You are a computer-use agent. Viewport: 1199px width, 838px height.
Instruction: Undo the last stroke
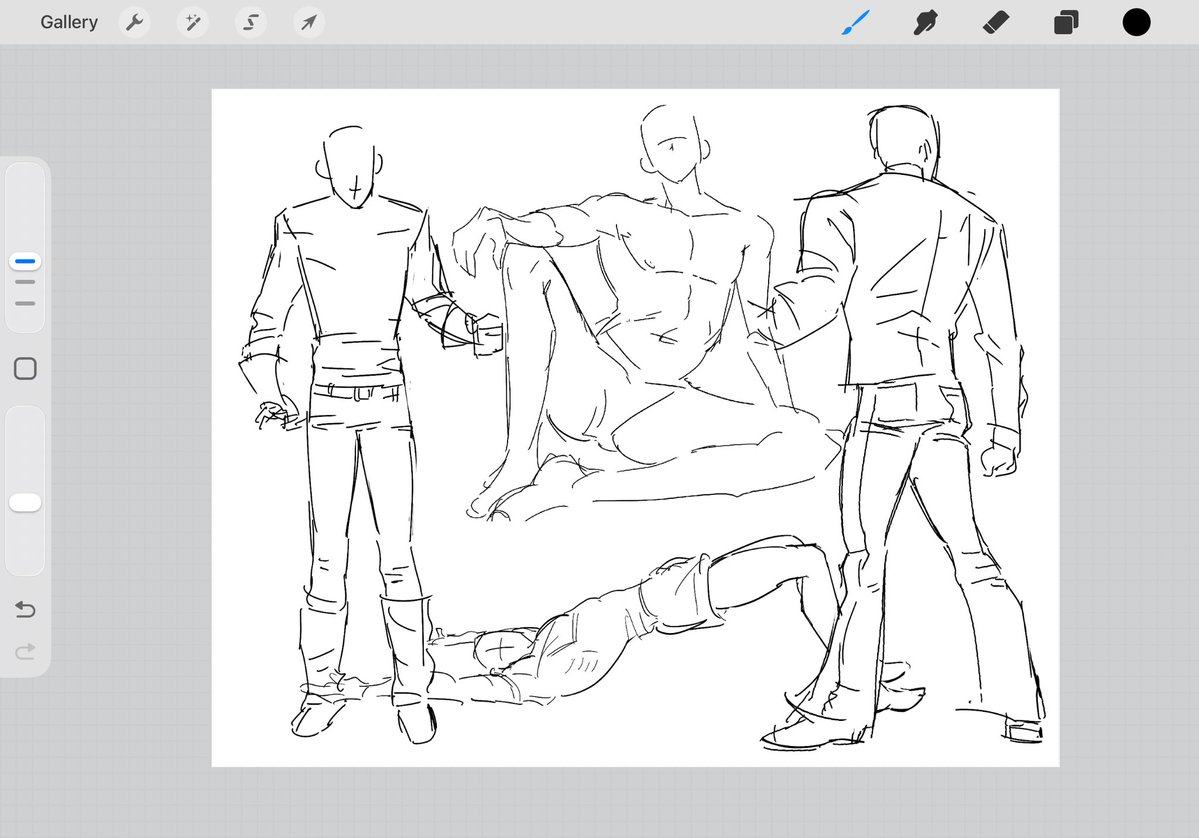tap(25, 609)
